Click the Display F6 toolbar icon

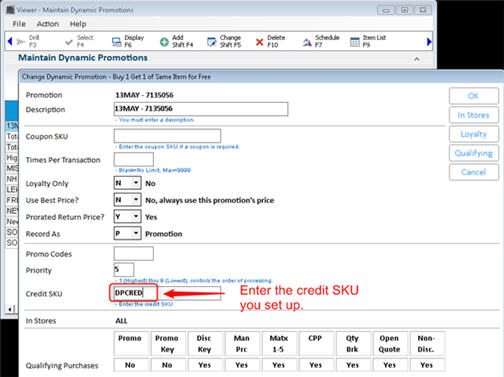coord(117,42)
